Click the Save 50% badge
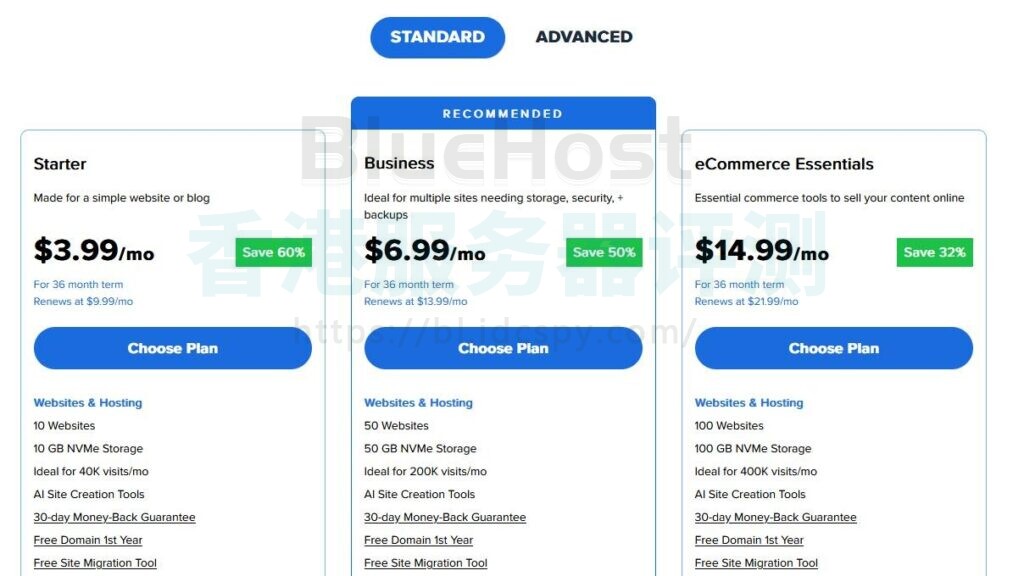 pos(604,252)
